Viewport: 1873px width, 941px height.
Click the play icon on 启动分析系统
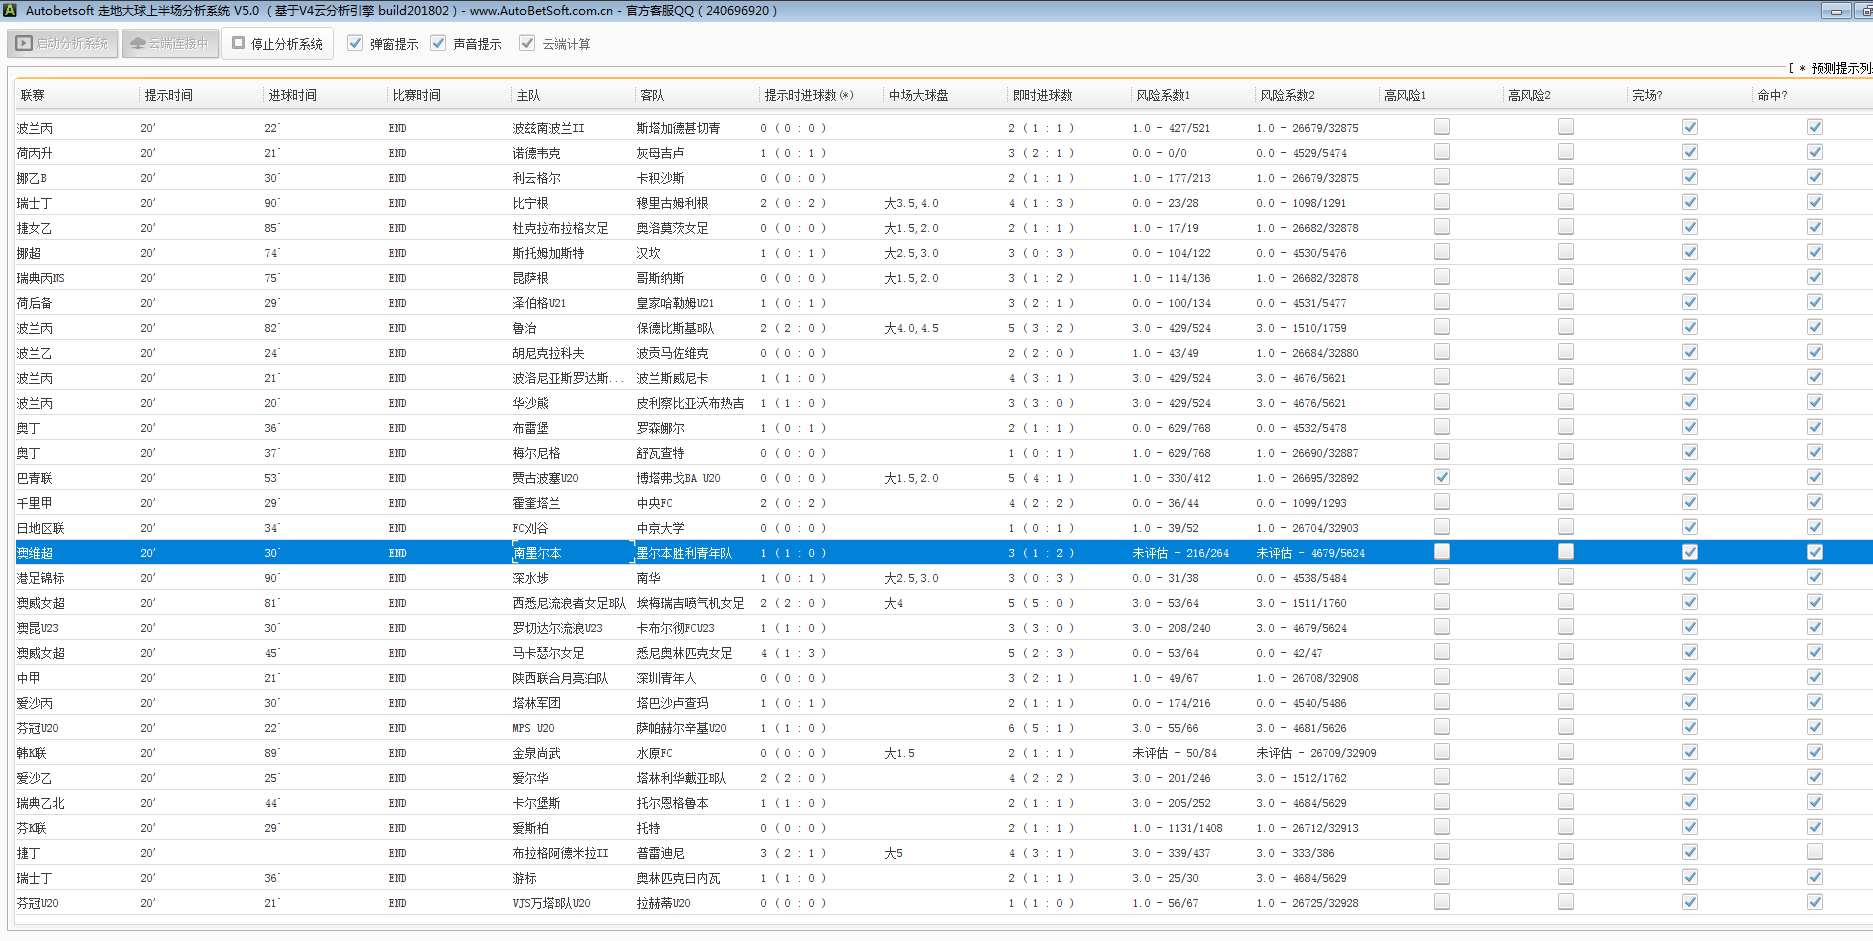(x=24, y=44)
